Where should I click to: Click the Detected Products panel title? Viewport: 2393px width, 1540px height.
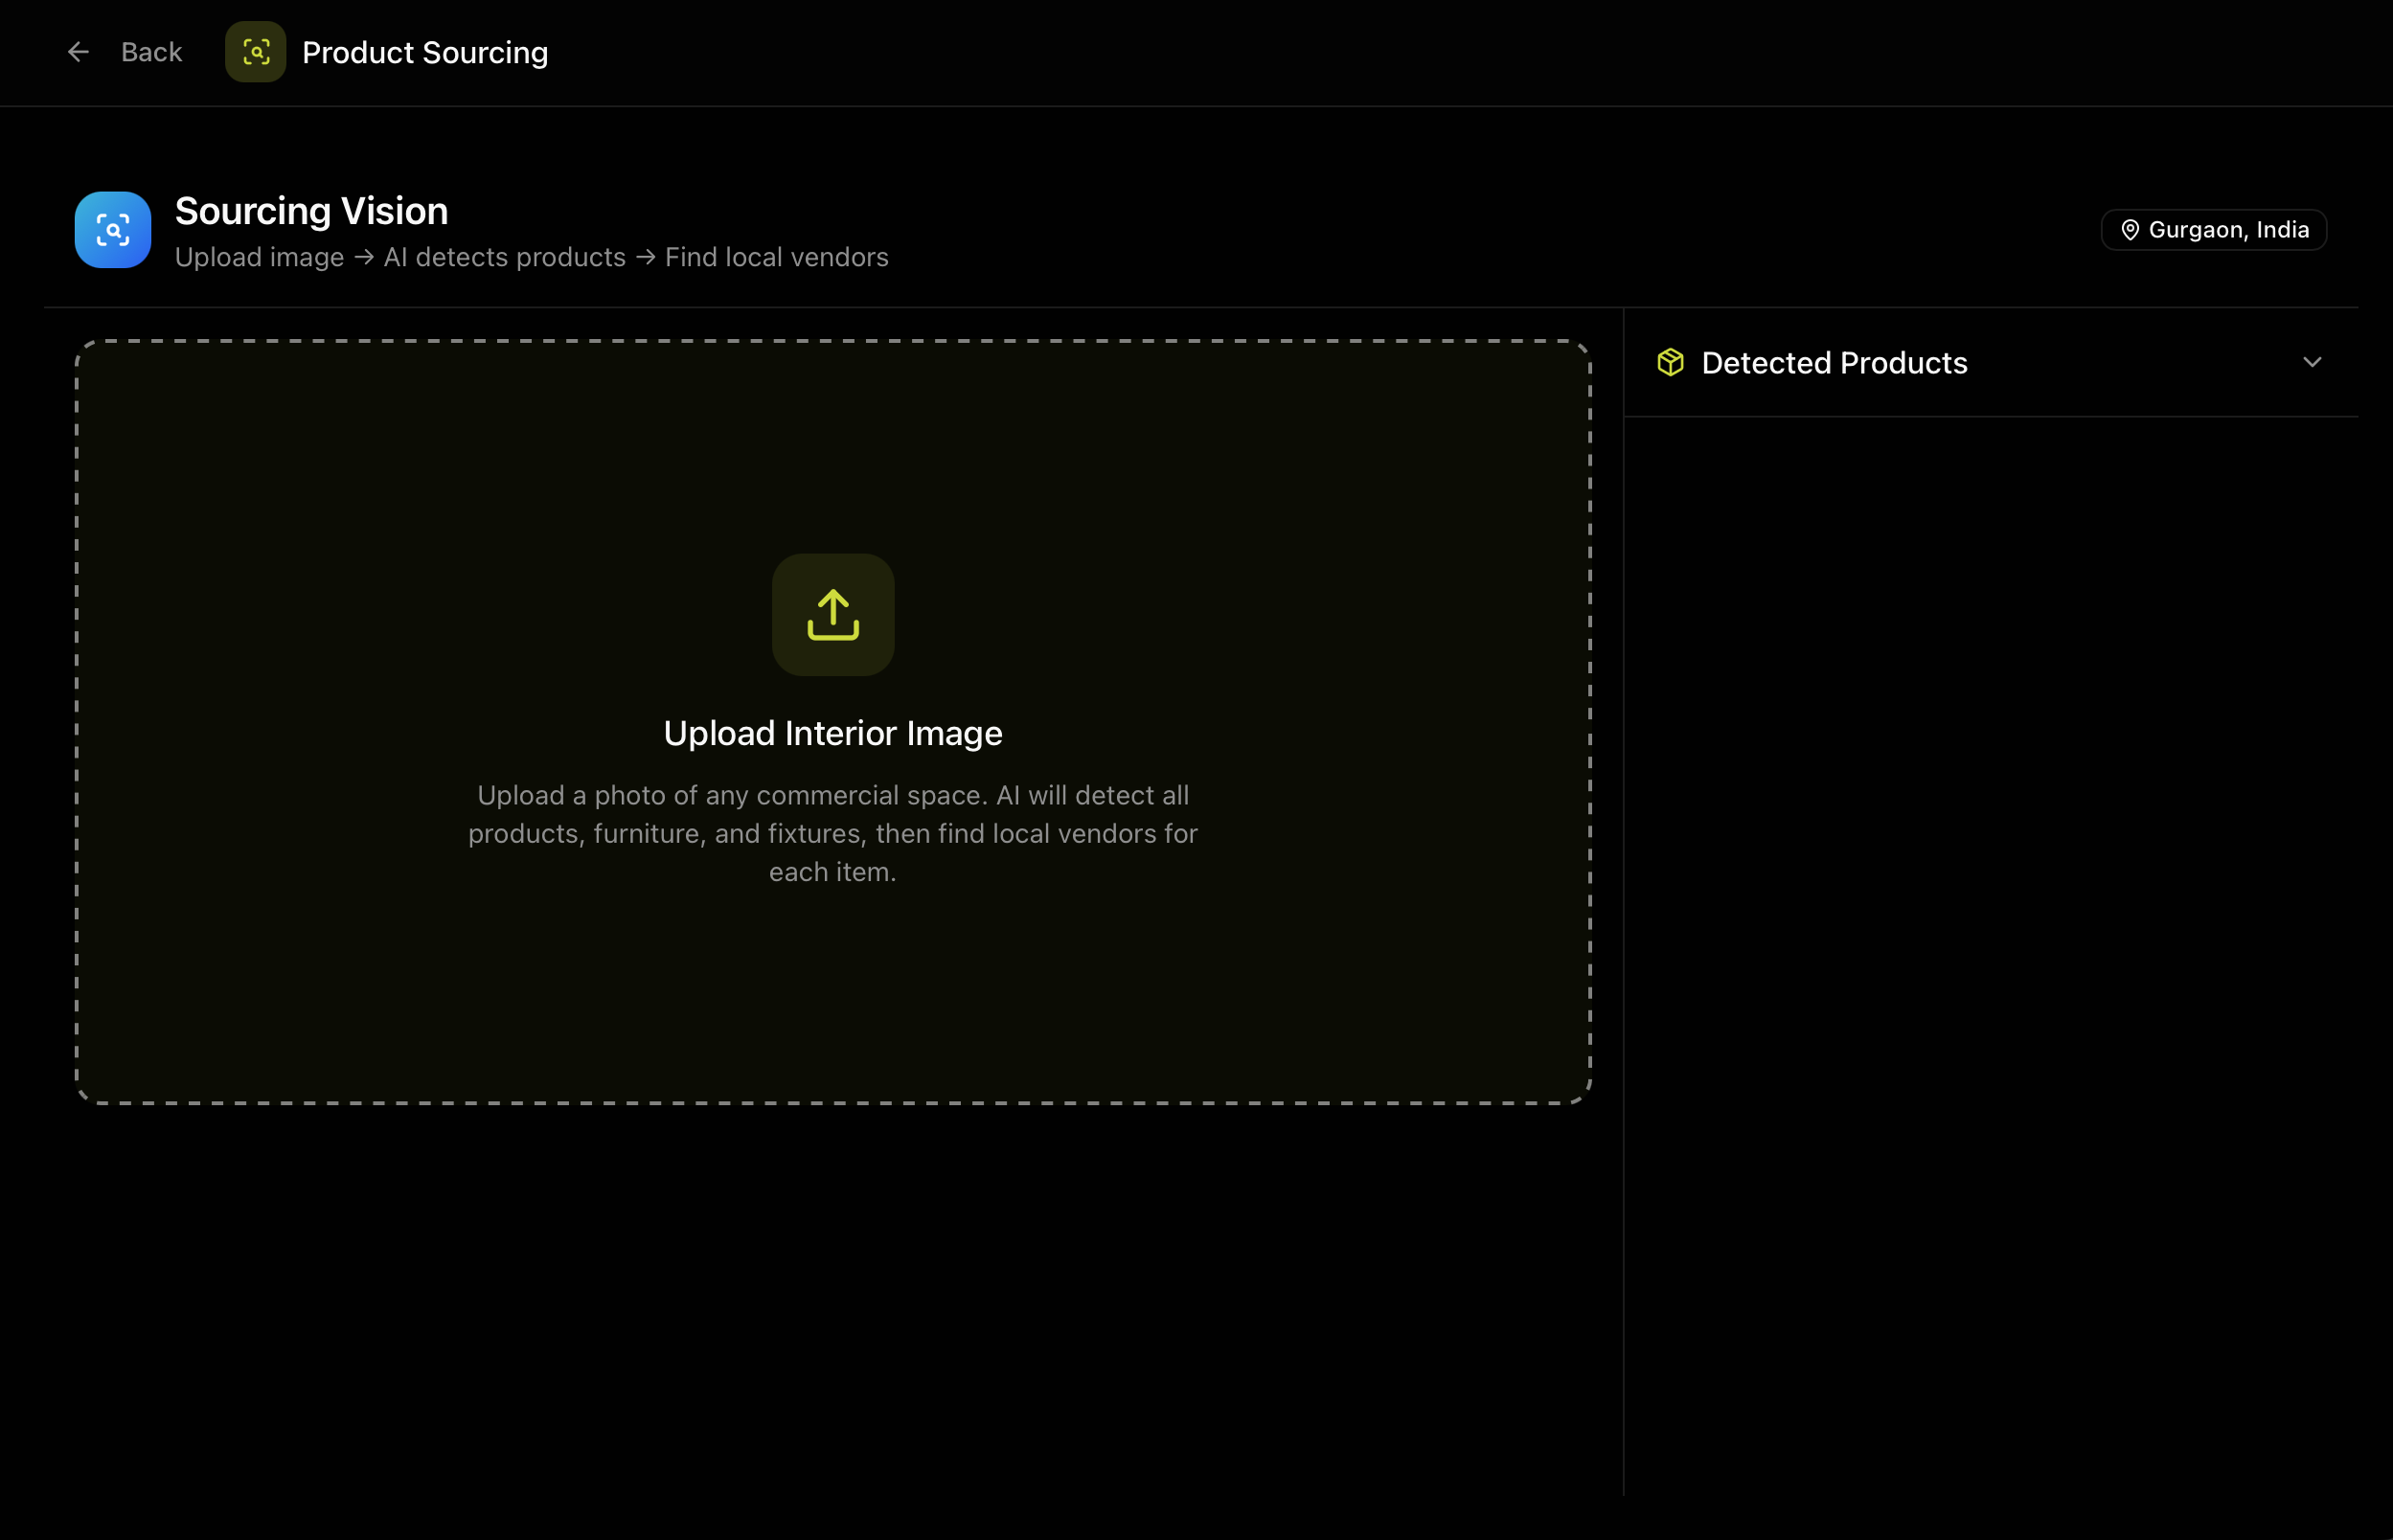(1834, 362)
